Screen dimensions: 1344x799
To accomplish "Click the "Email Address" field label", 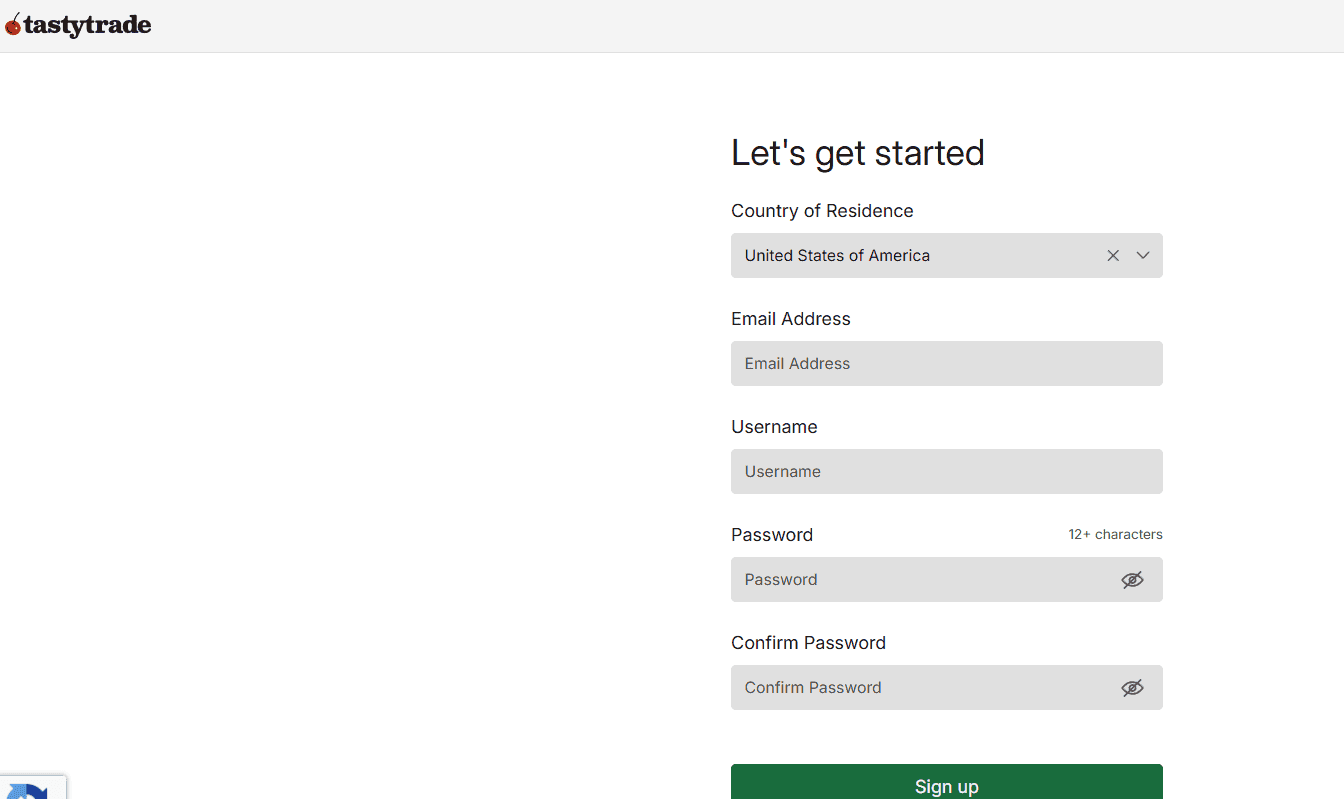I will click(x=790, y=319).
